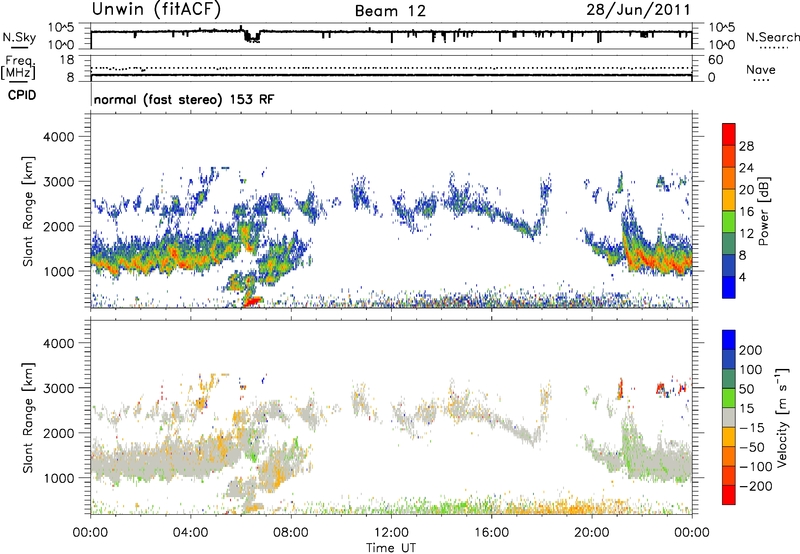
Task: Click the '24' label on Power colorbar
Action: 746,168
